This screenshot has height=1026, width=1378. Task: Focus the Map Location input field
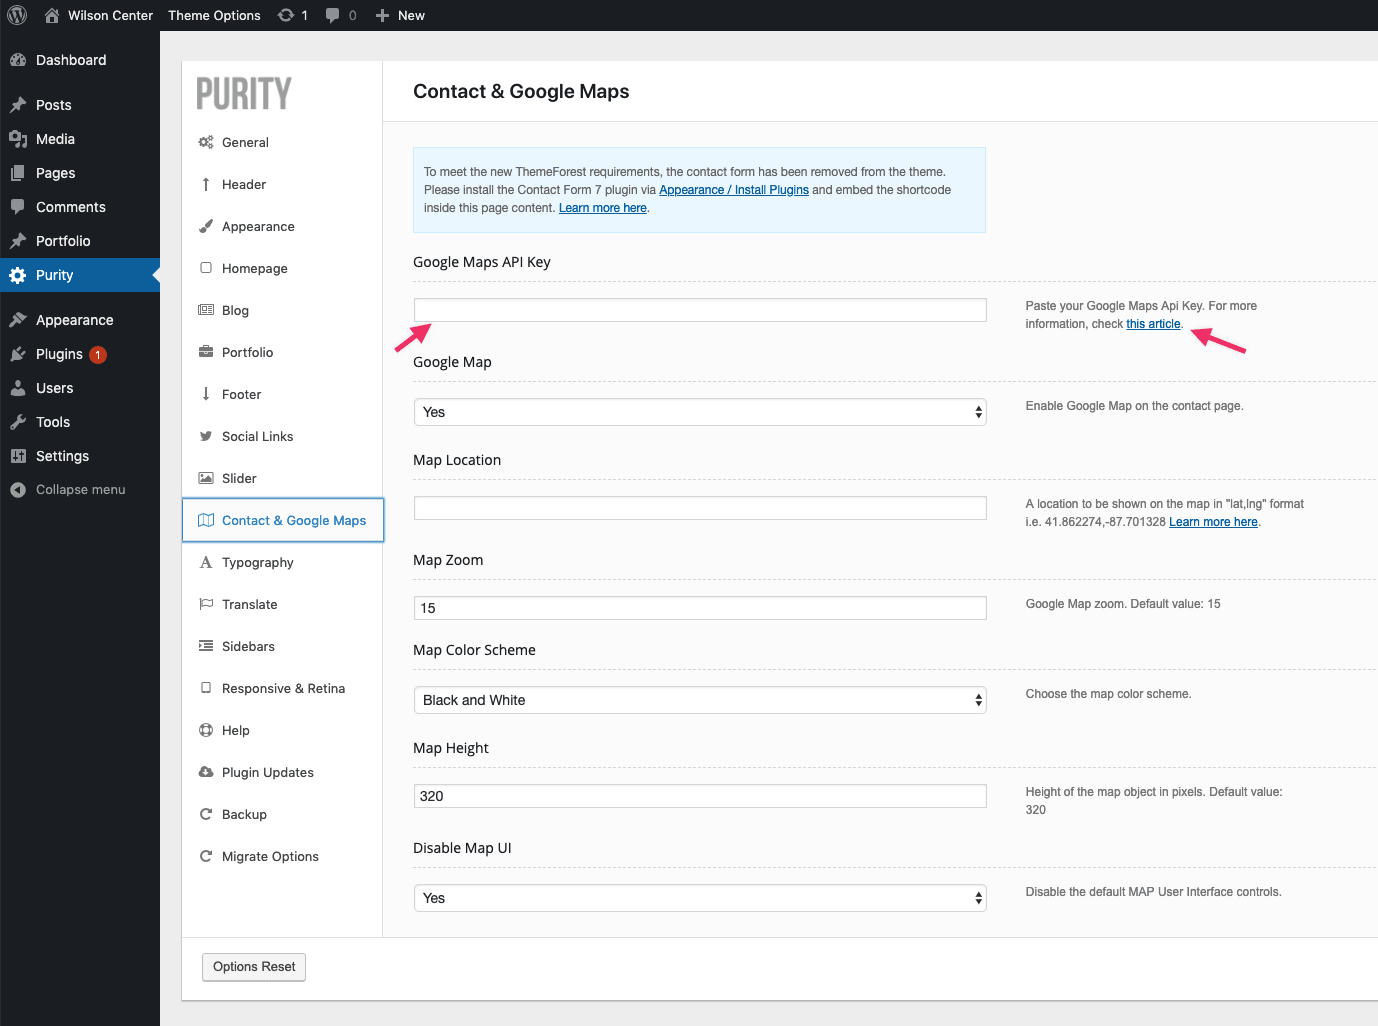700,508
